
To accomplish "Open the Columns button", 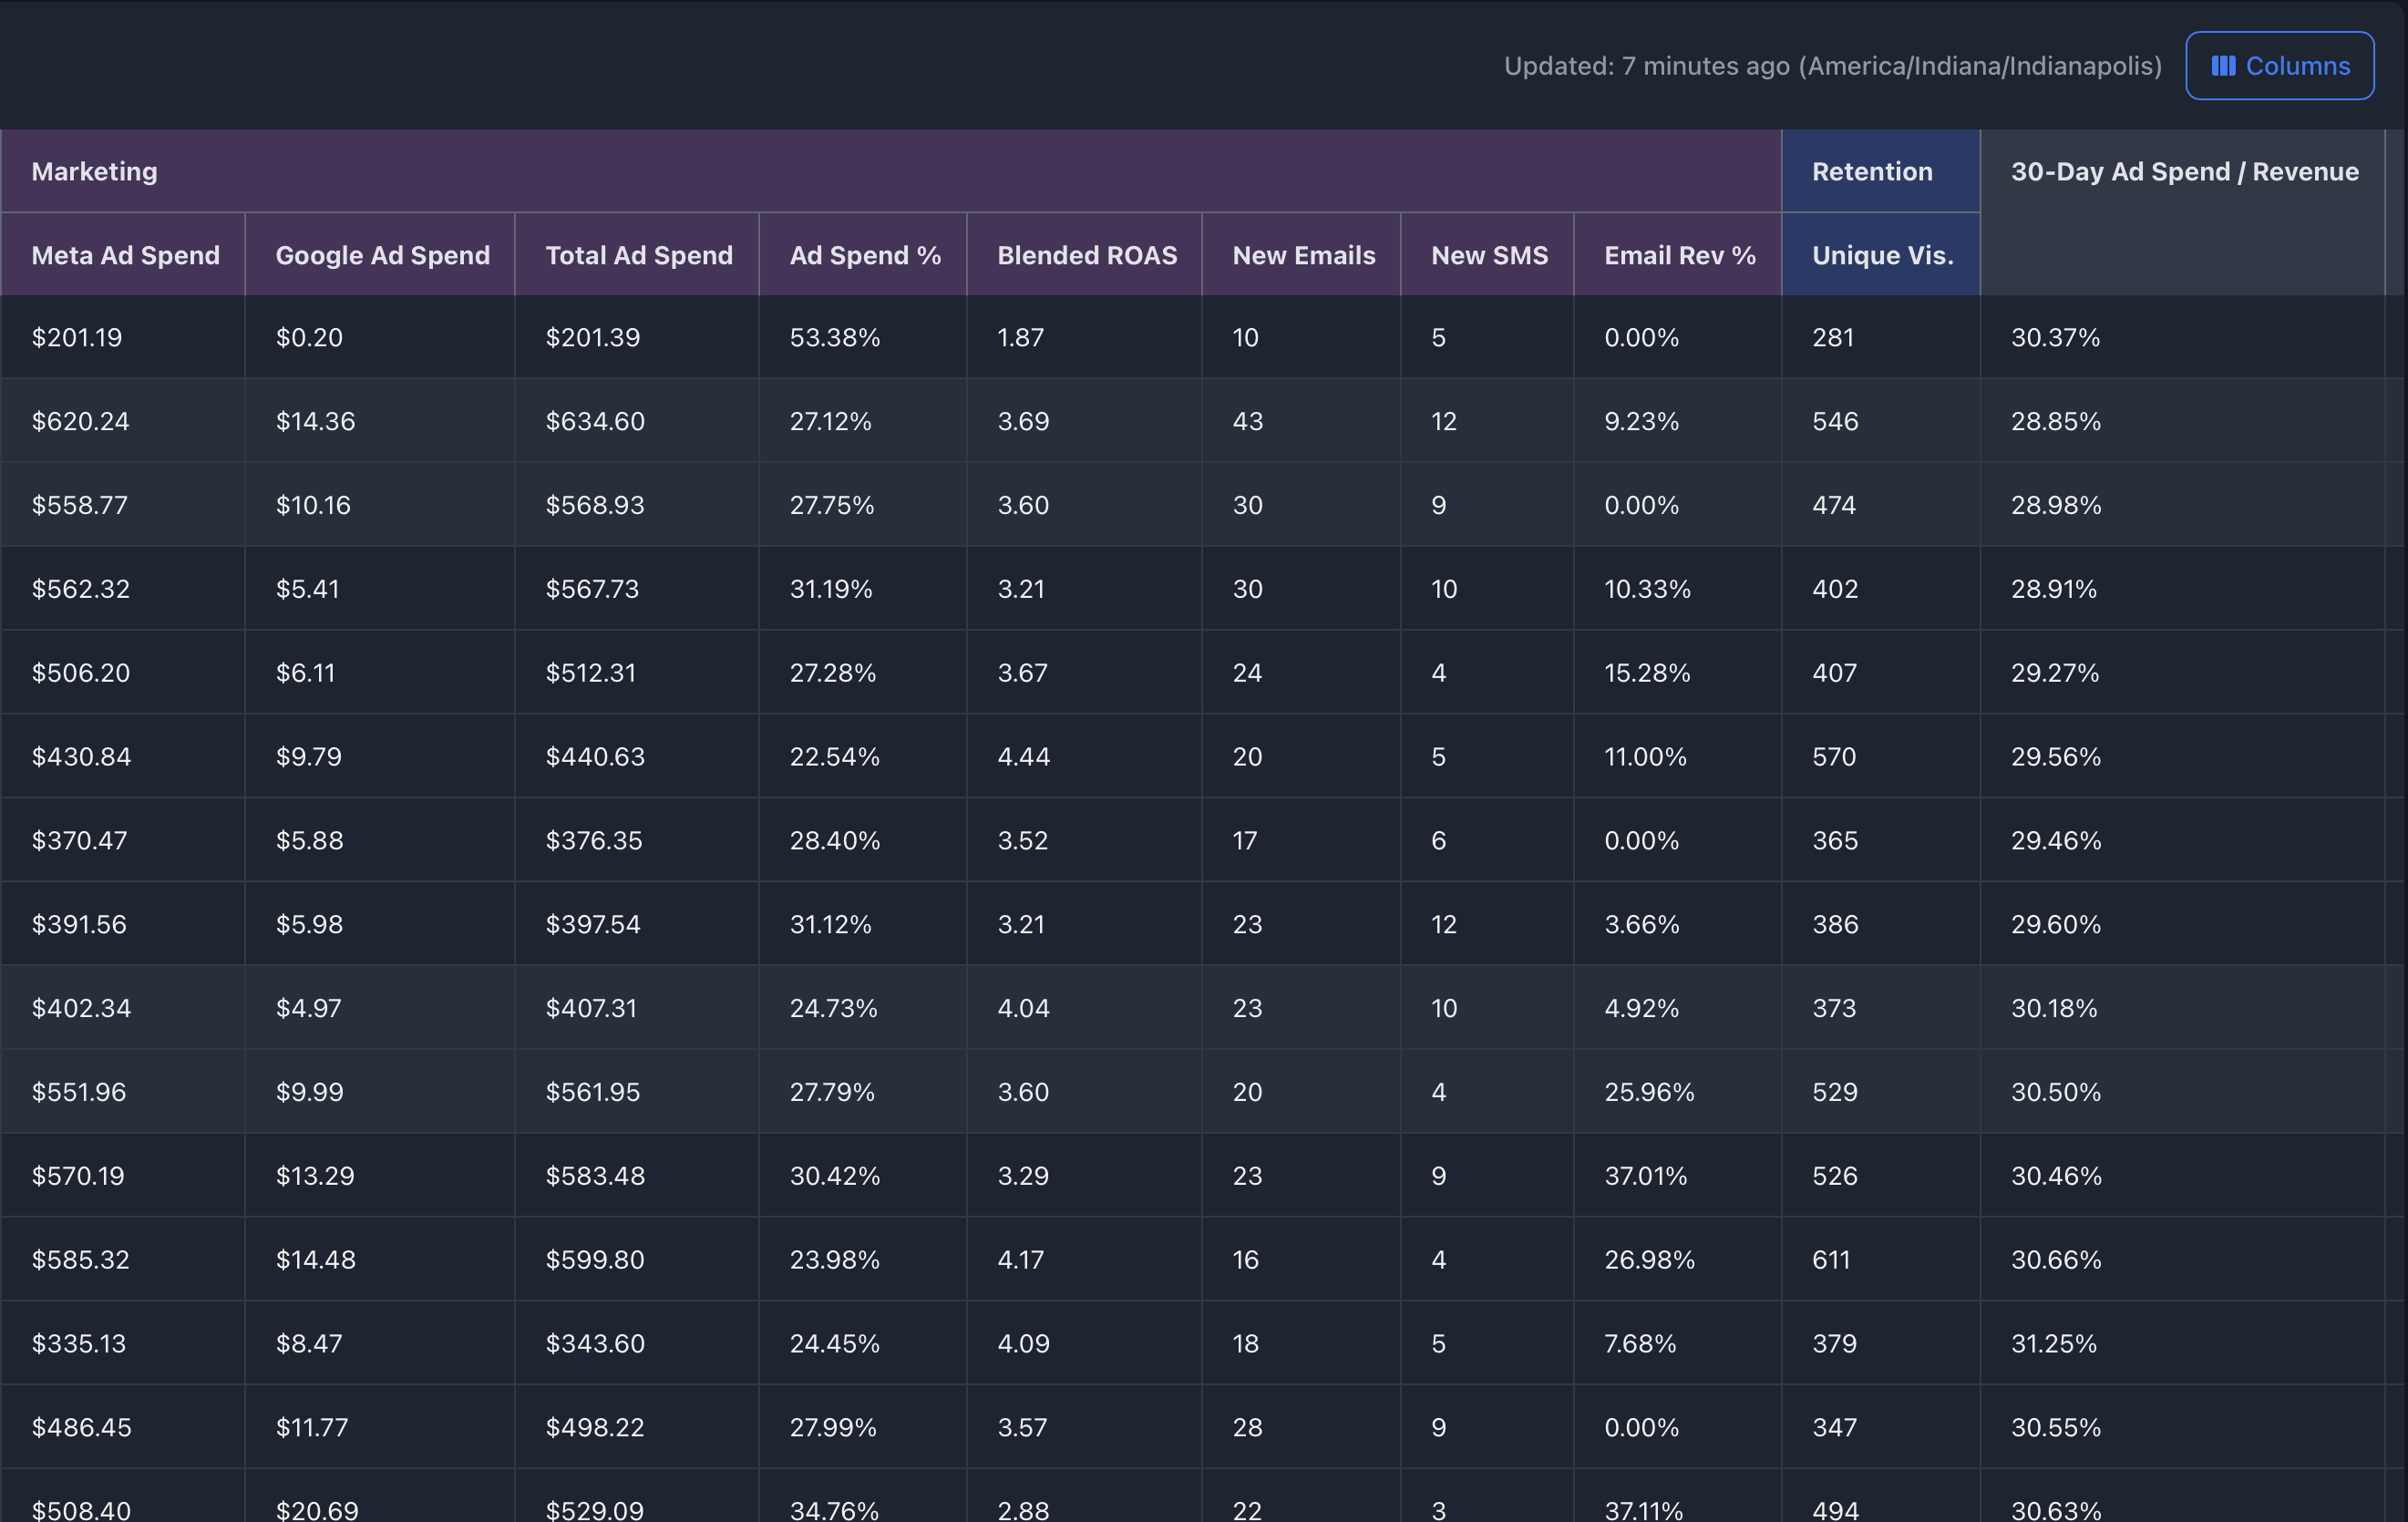I will [2279, 66].
